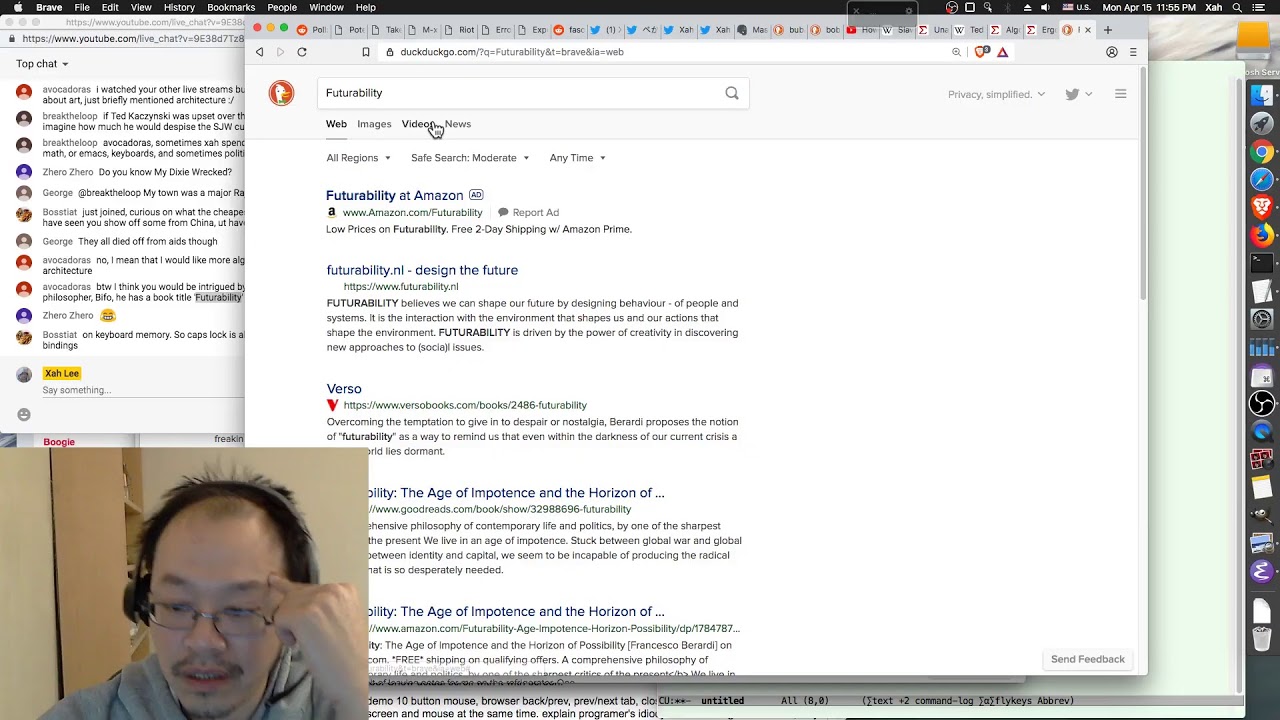The width and height of the screenshot is (1280, 720).
Task: Switch to News results tab
Action: 458,124
